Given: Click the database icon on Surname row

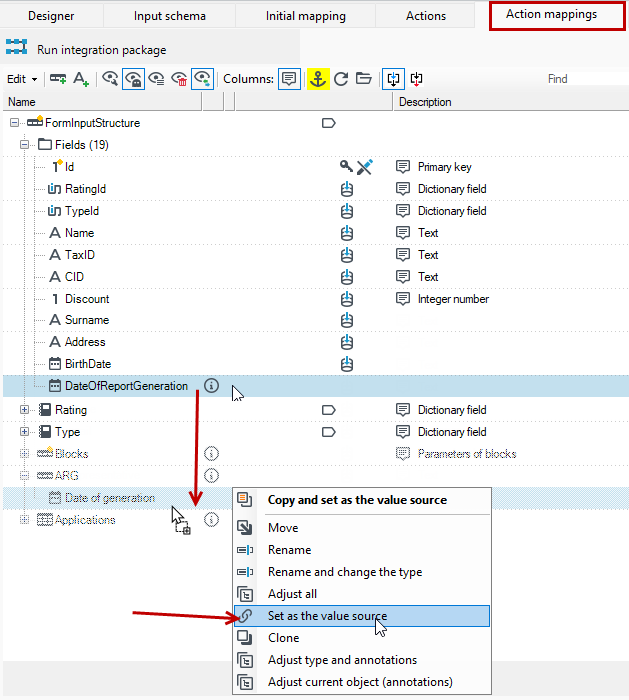Looking at the screenshot, I should [347, 320].
